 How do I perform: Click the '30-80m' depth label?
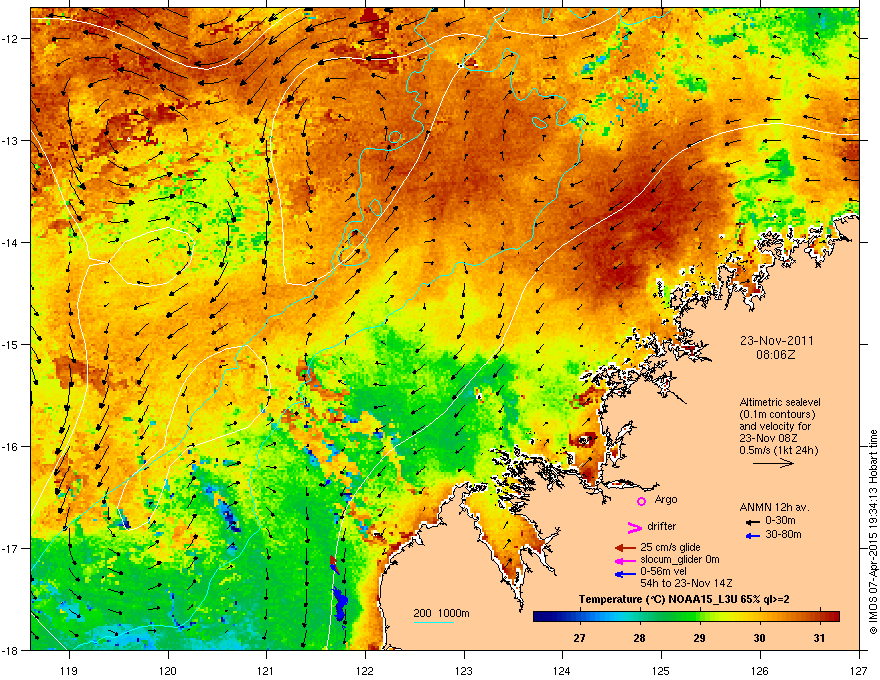[x=783, y=534]
